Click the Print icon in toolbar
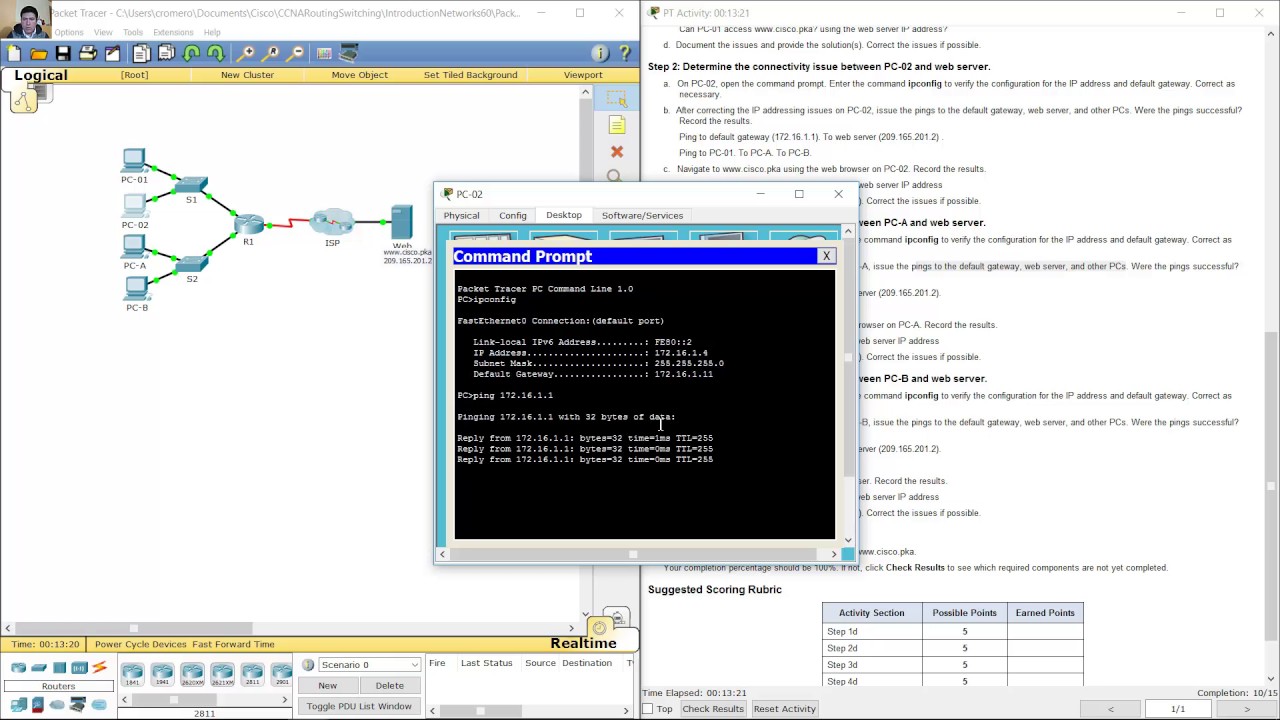The image size is (1280, 720). coord(87,54)
